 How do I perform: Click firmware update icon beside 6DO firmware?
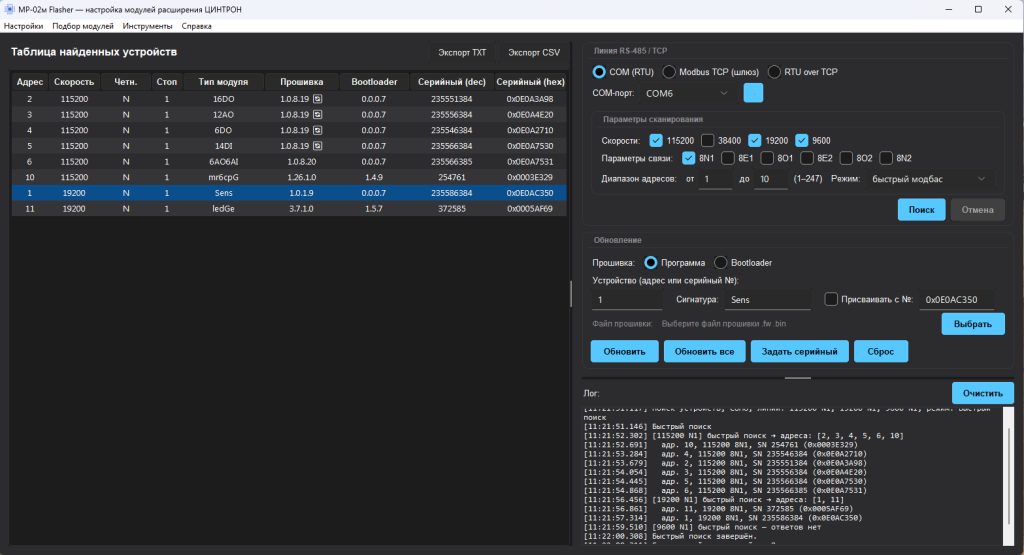[x=317, y=131]
